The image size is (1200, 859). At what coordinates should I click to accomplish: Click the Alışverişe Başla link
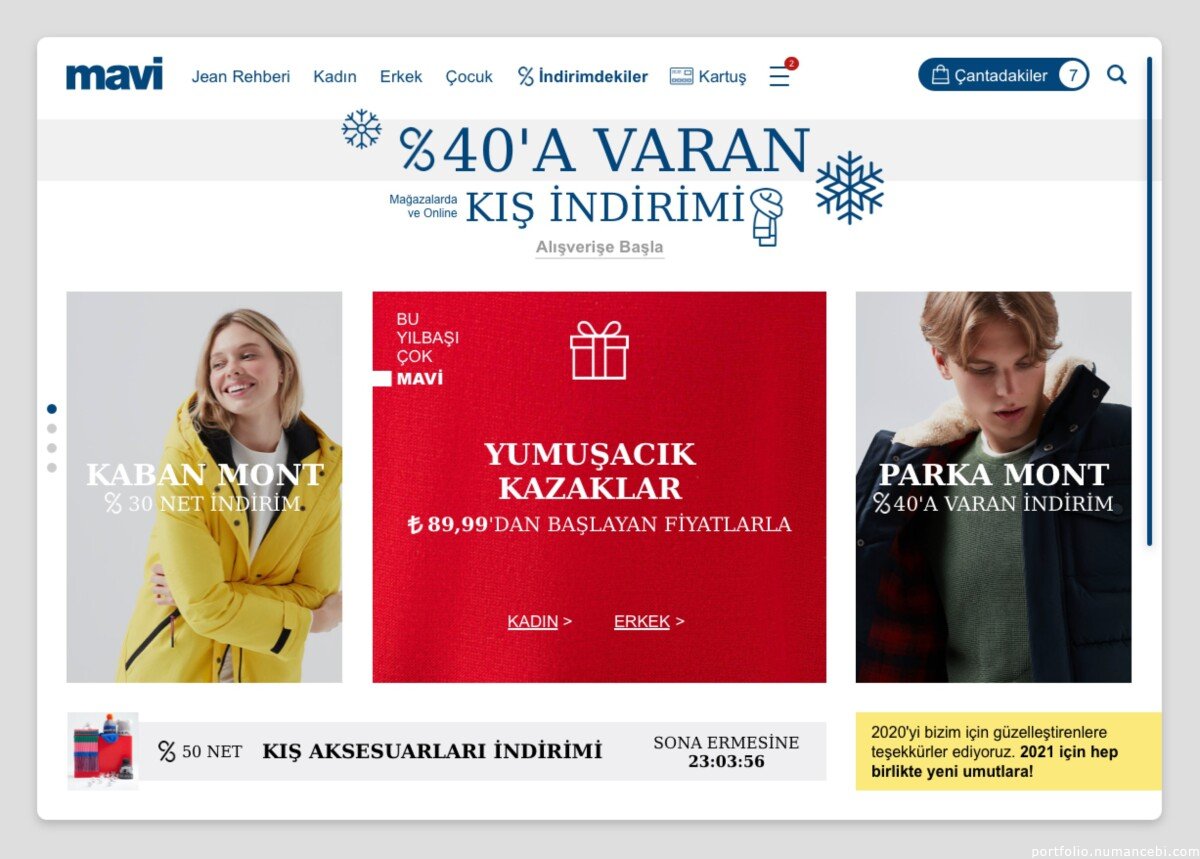[x=599, y=247]
